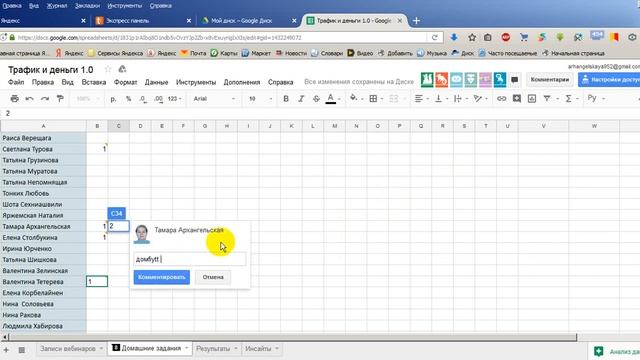Open a new browser tab

[416, 20]
